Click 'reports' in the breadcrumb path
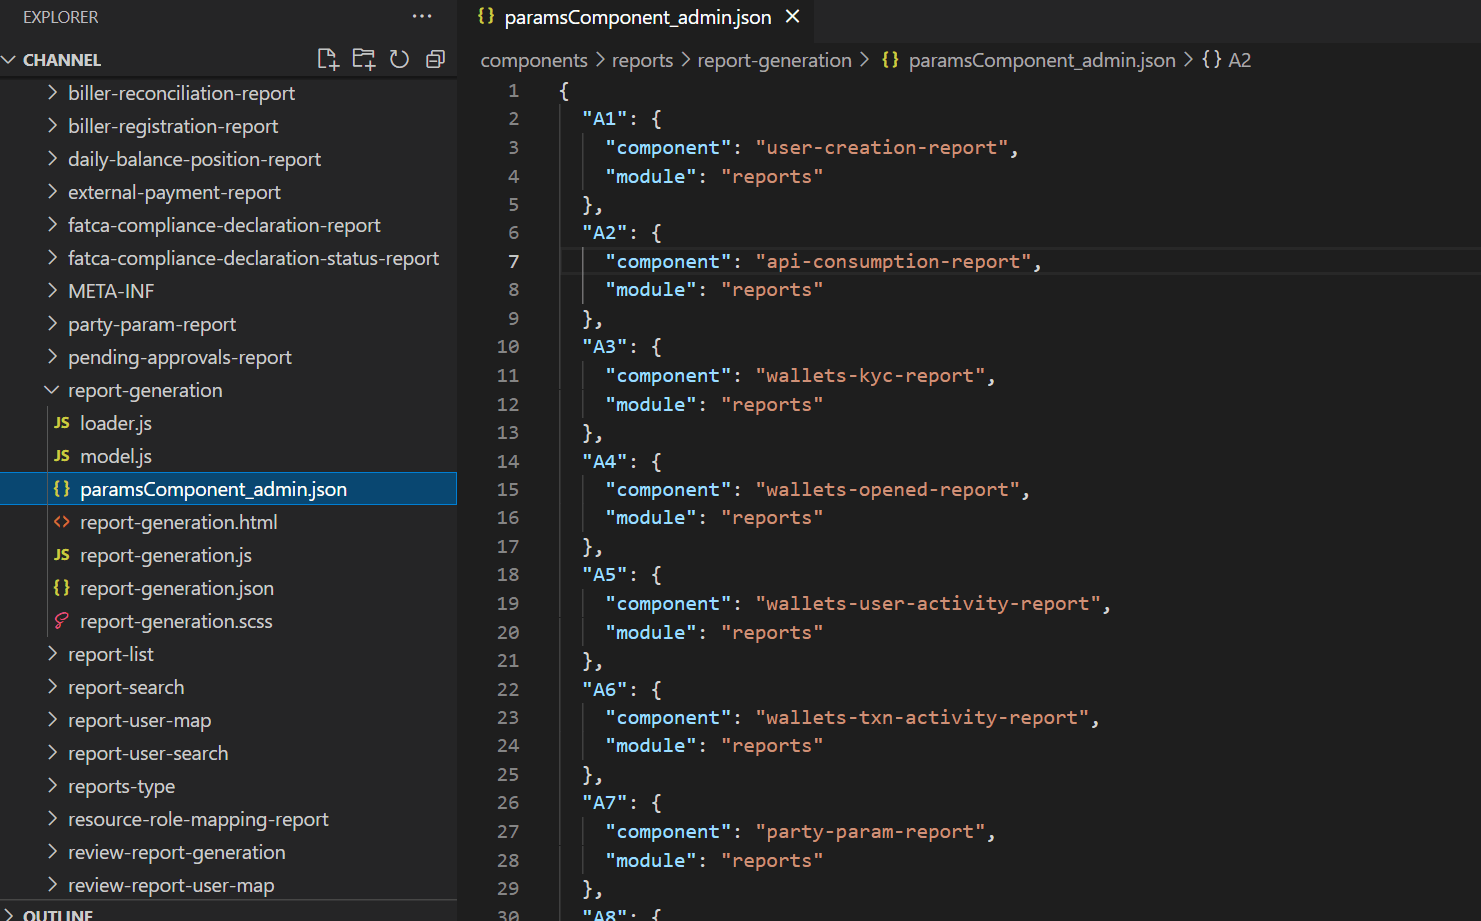The width and height of the screenshot is (1481, 921). pos(642,60)
